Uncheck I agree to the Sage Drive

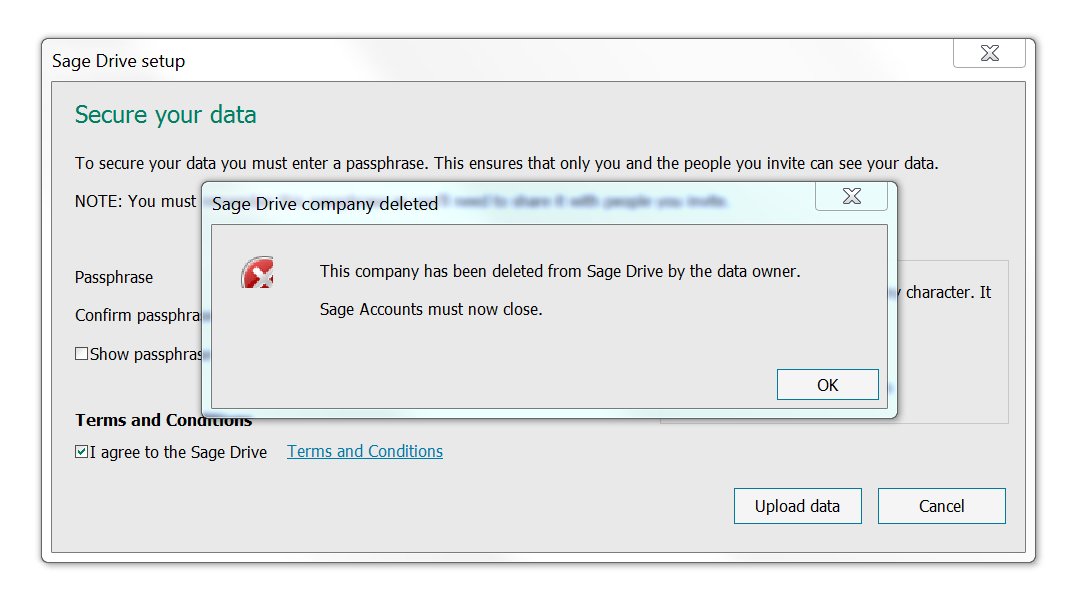click(x=81, y=452)
